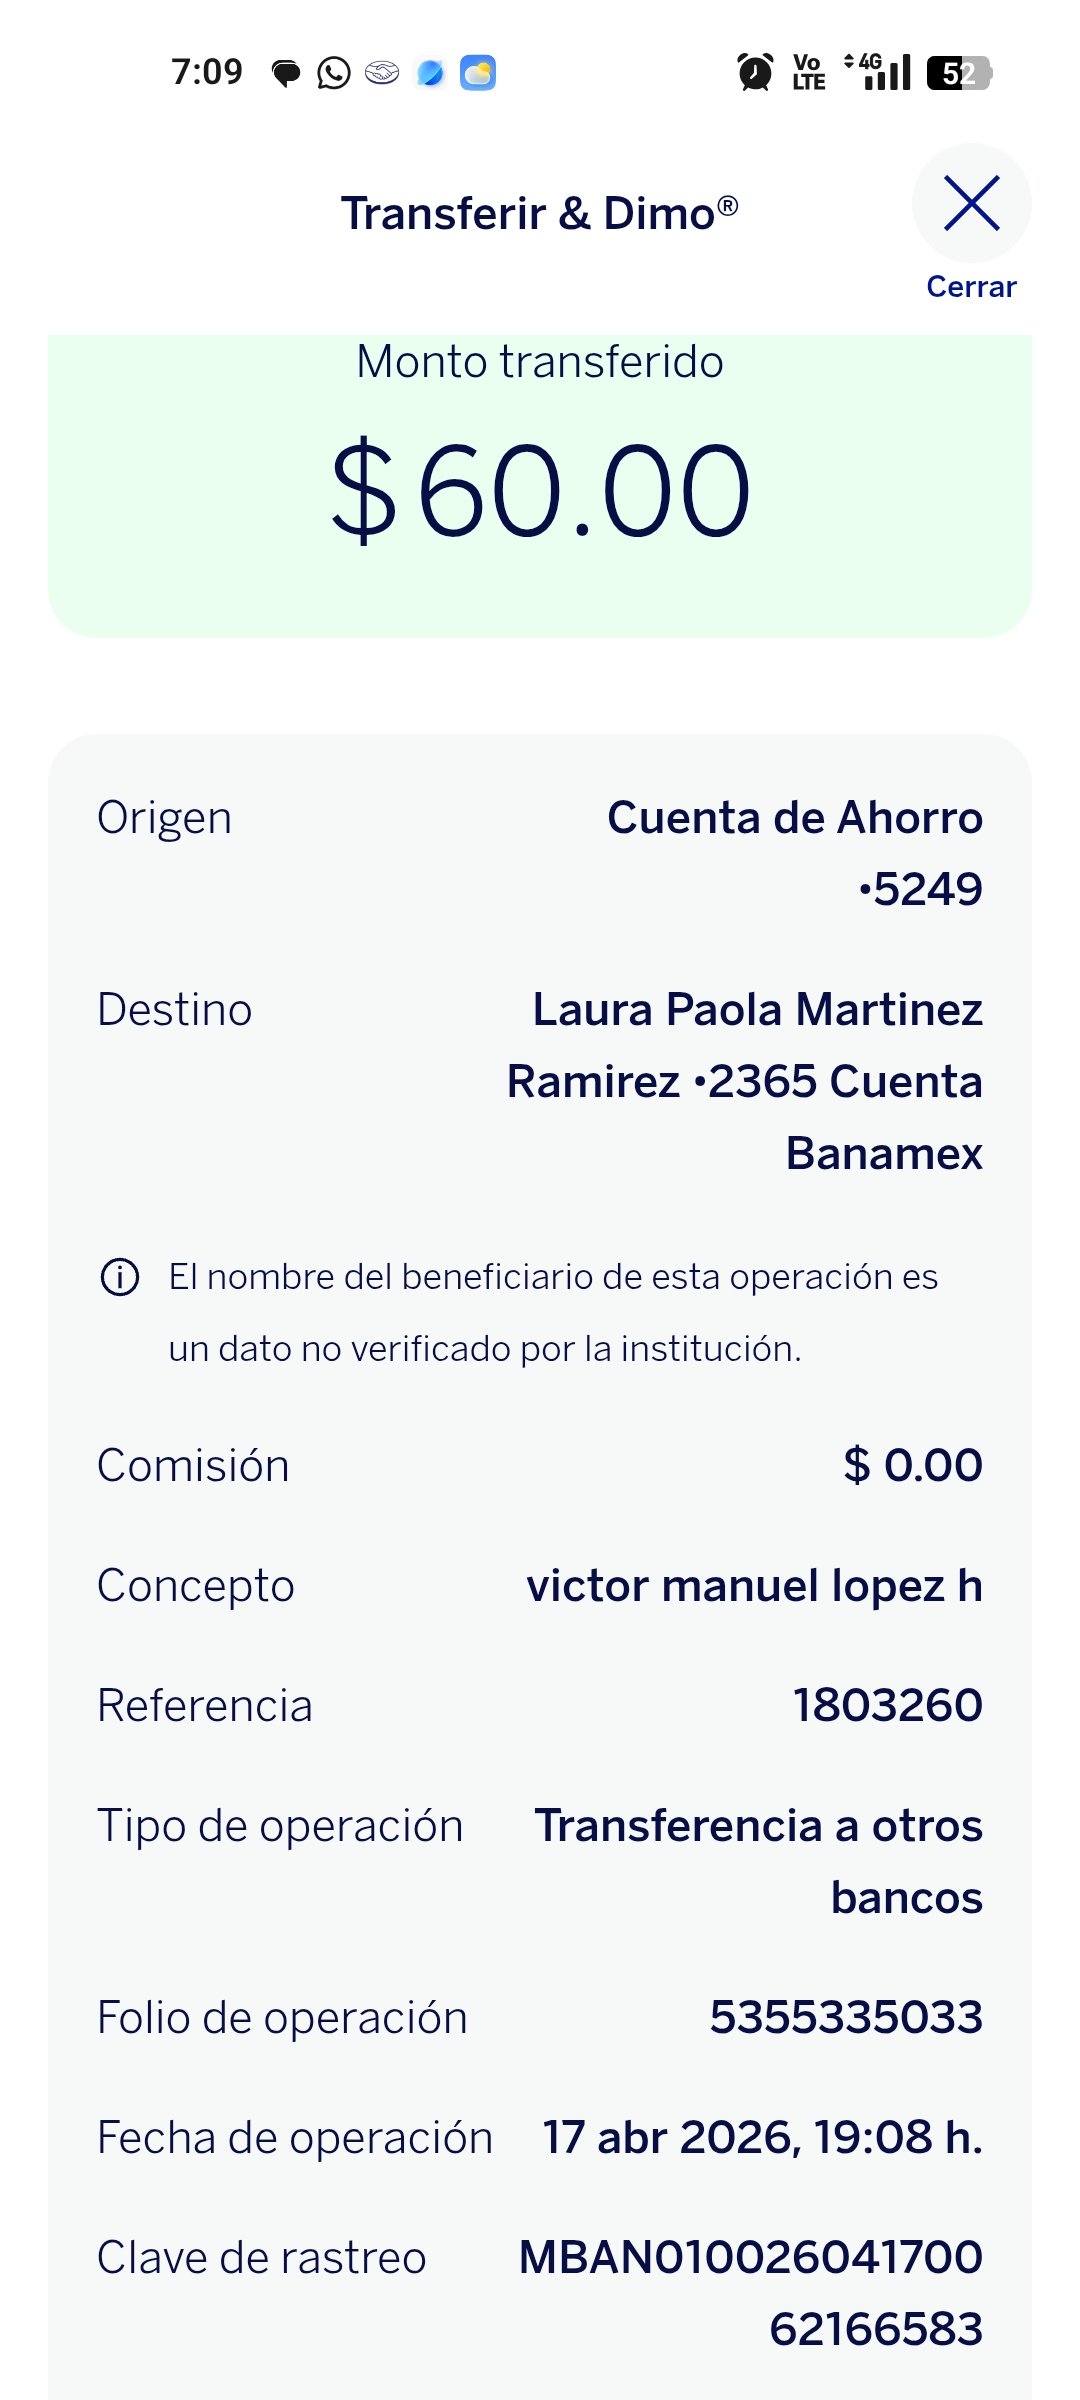Tap the Concepto victor manuel lopez text
1080x2400 pixels.
(x=755, y=1586)
